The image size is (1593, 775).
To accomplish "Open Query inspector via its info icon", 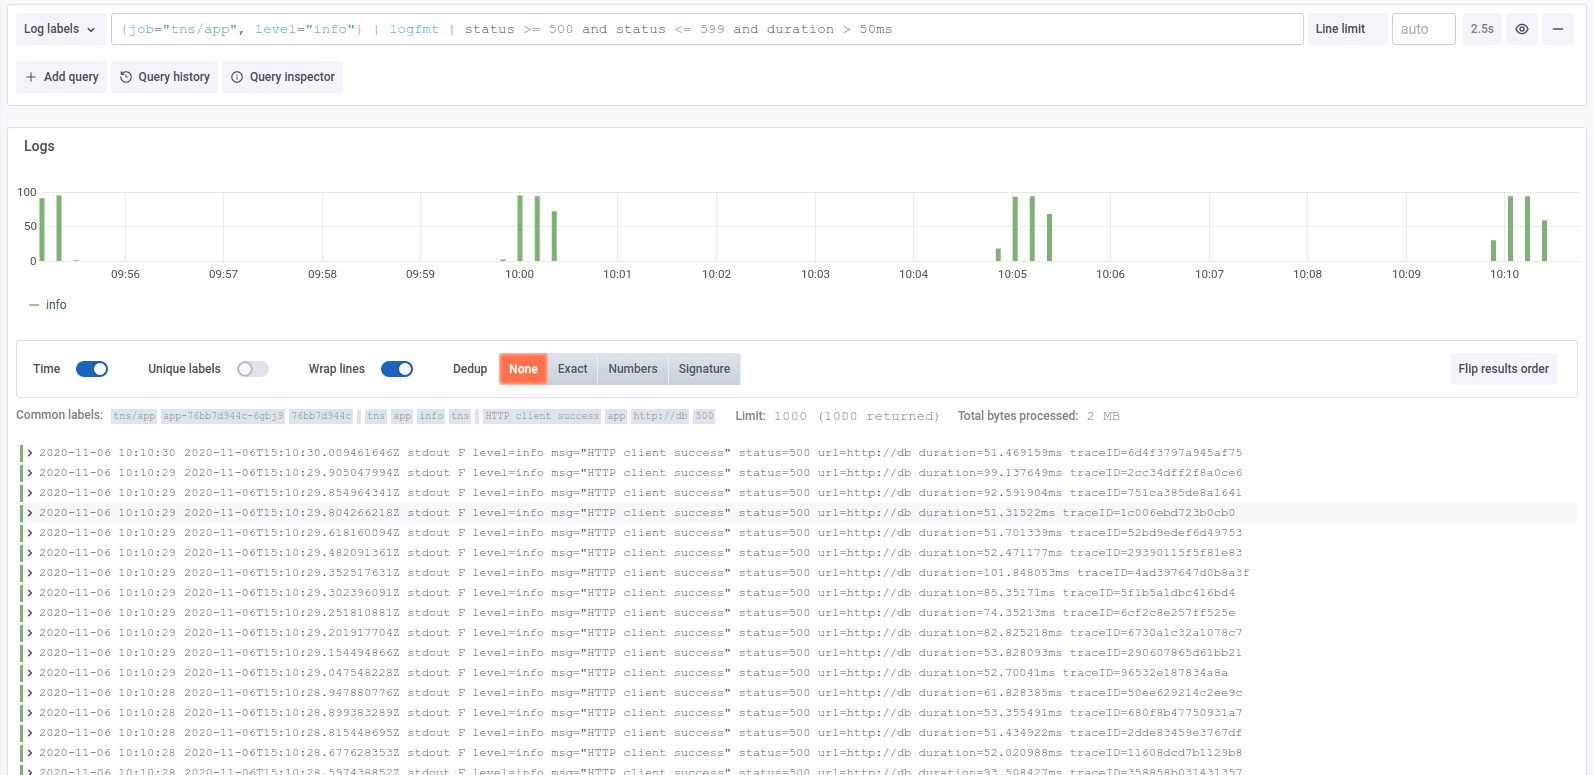I will (237, 77).
